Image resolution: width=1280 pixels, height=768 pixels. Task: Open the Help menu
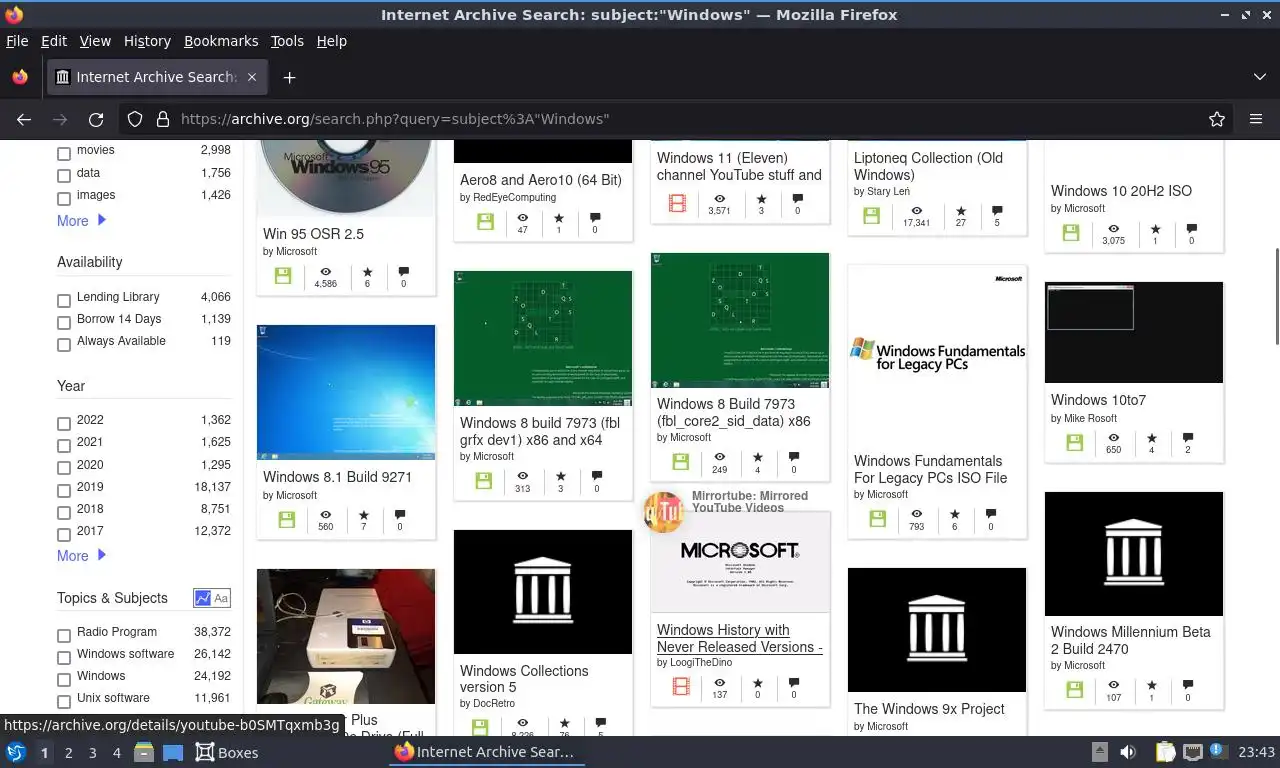(x=331, y=41)
